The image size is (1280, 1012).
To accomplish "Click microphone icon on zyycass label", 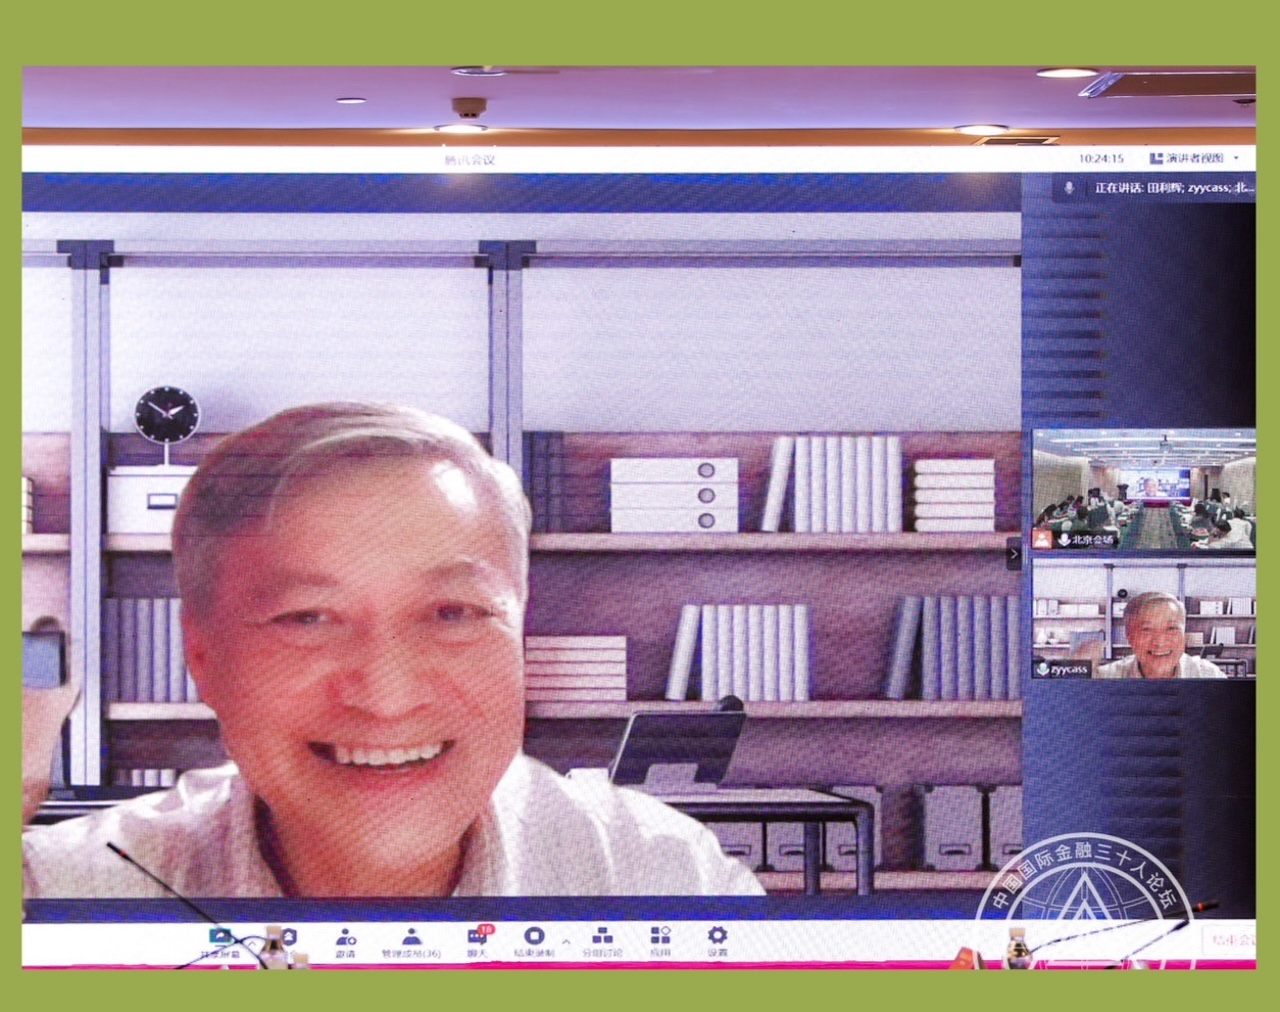I will pos(1043,669).
